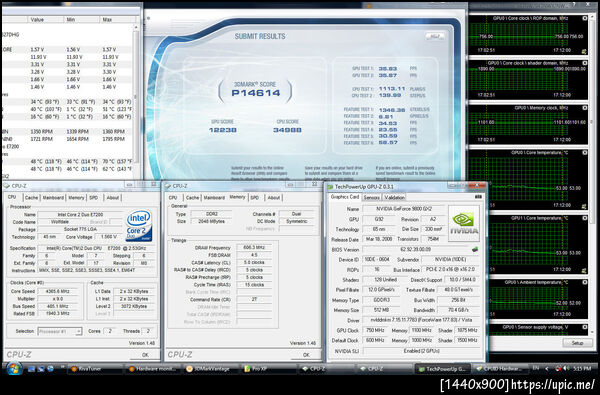
Task: Click the yellow tracking icon on the GPU0 Core temperature graph
Action: pyautogui.click(x=584, y=206)
